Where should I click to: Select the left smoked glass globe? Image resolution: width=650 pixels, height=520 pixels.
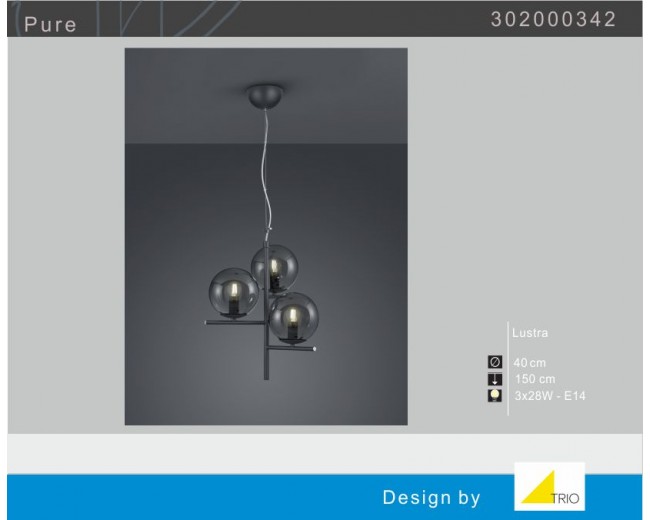tap(234, 294)
